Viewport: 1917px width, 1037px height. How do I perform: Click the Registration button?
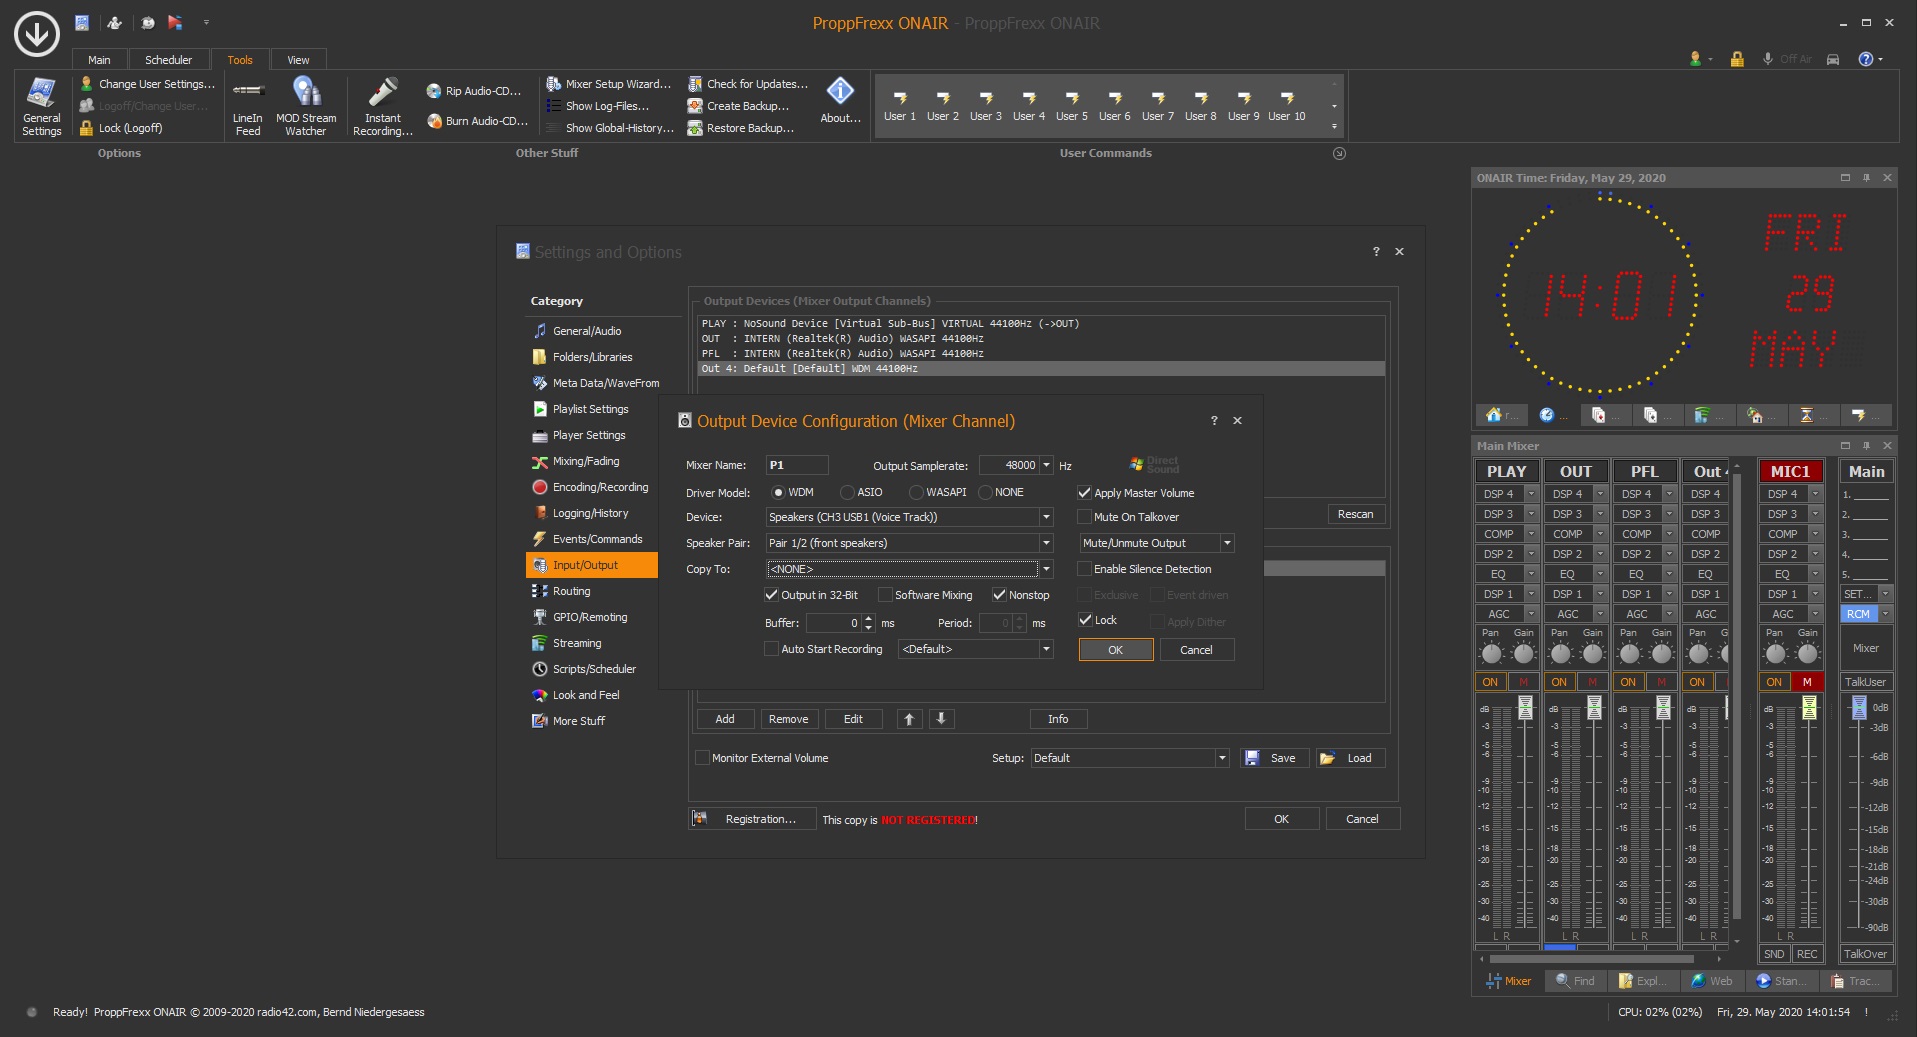(752, 819)
